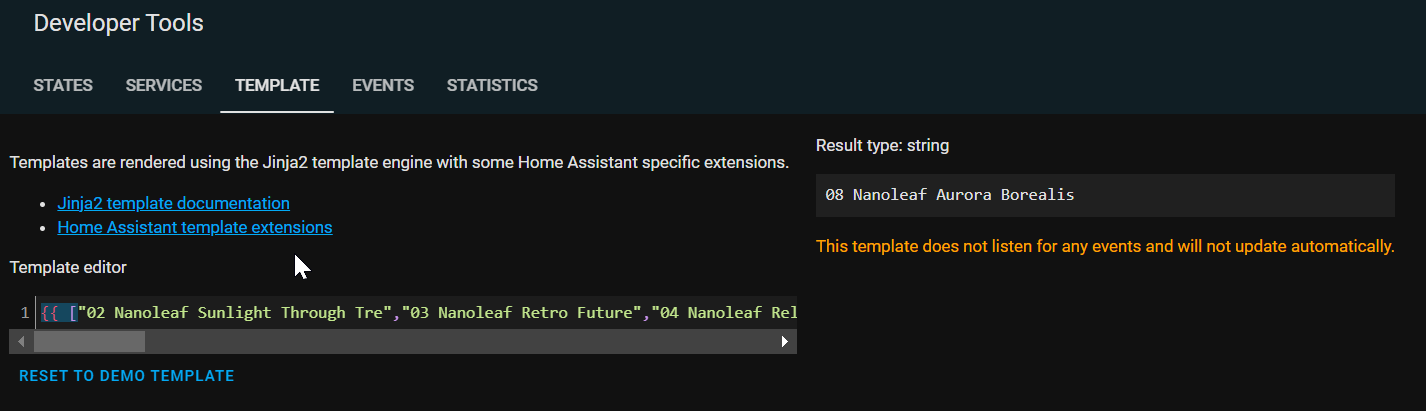Open the STATISTICS tab
The width and height of the screenshot is (1426, 411).
coord(492,86)
